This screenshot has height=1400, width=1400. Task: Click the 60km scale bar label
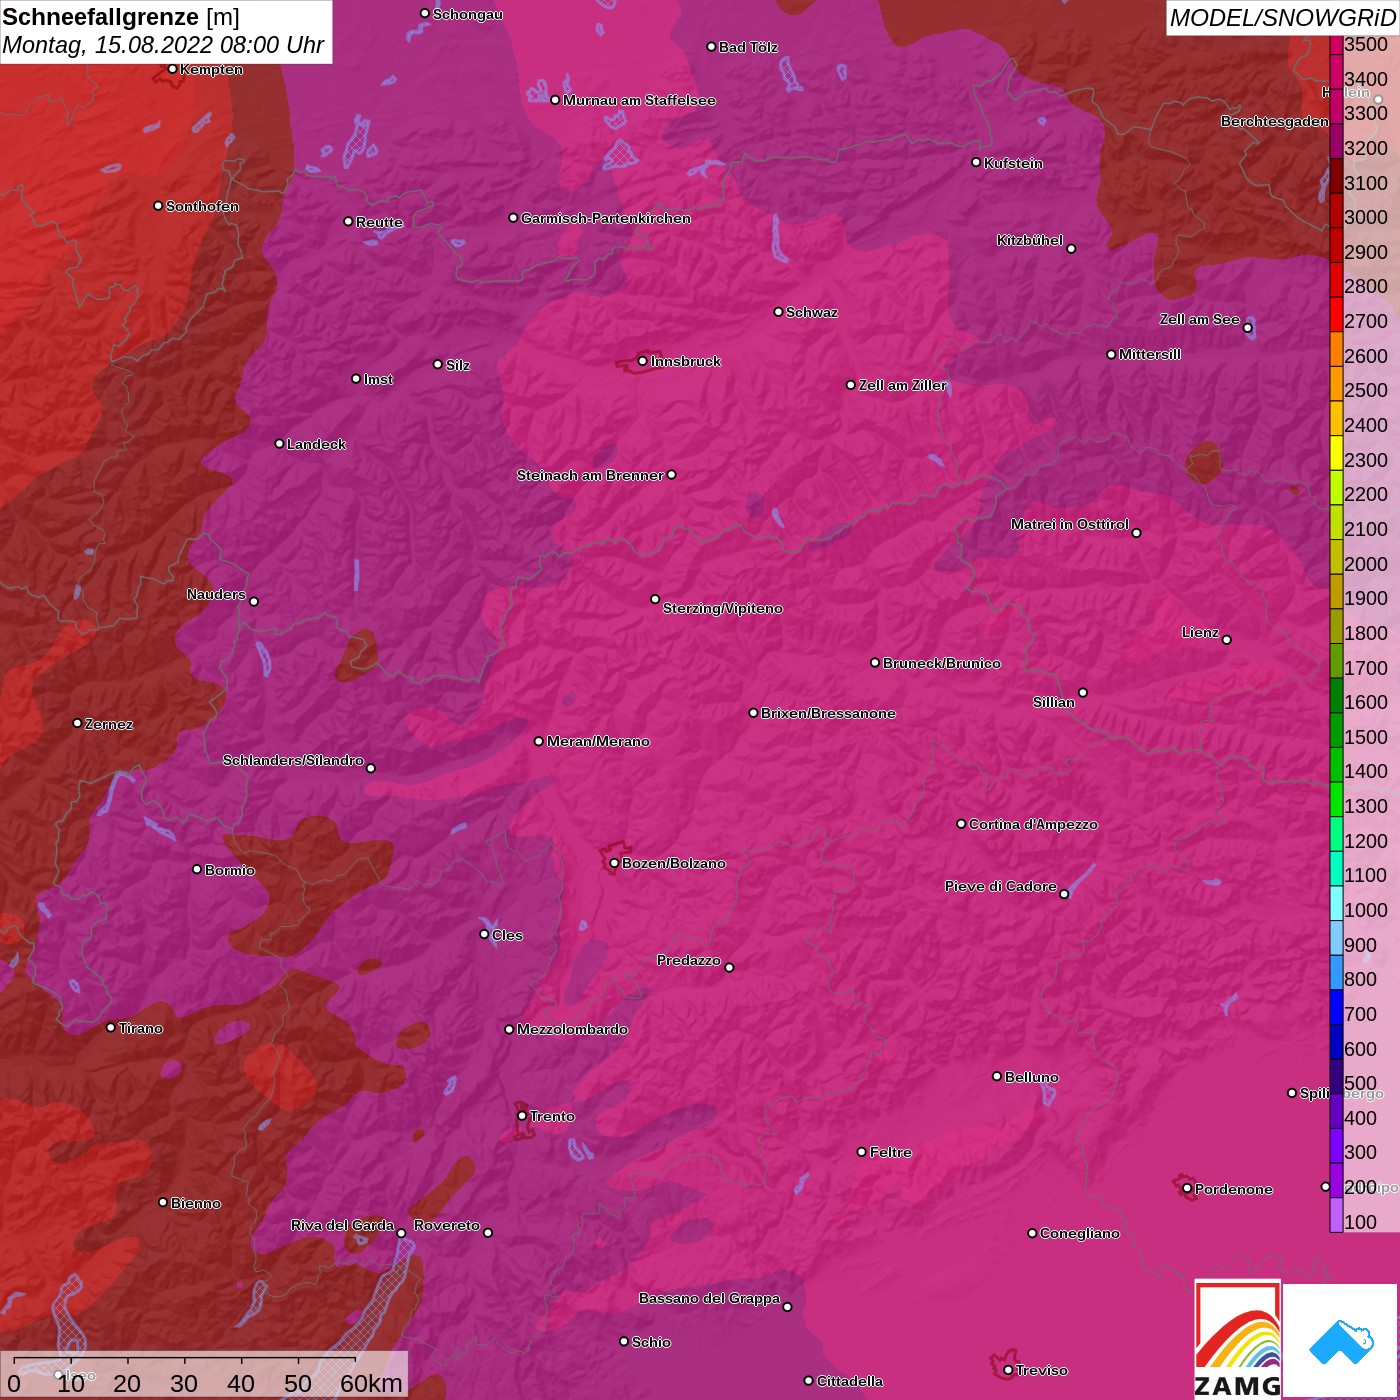tap(371, 1383)
